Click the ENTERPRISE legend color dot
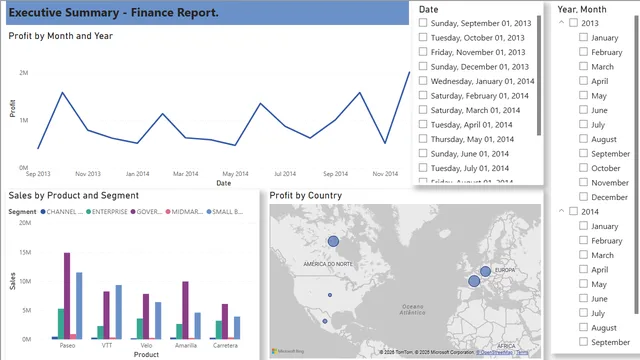The image size is (640, 360). tap(89, 211)
